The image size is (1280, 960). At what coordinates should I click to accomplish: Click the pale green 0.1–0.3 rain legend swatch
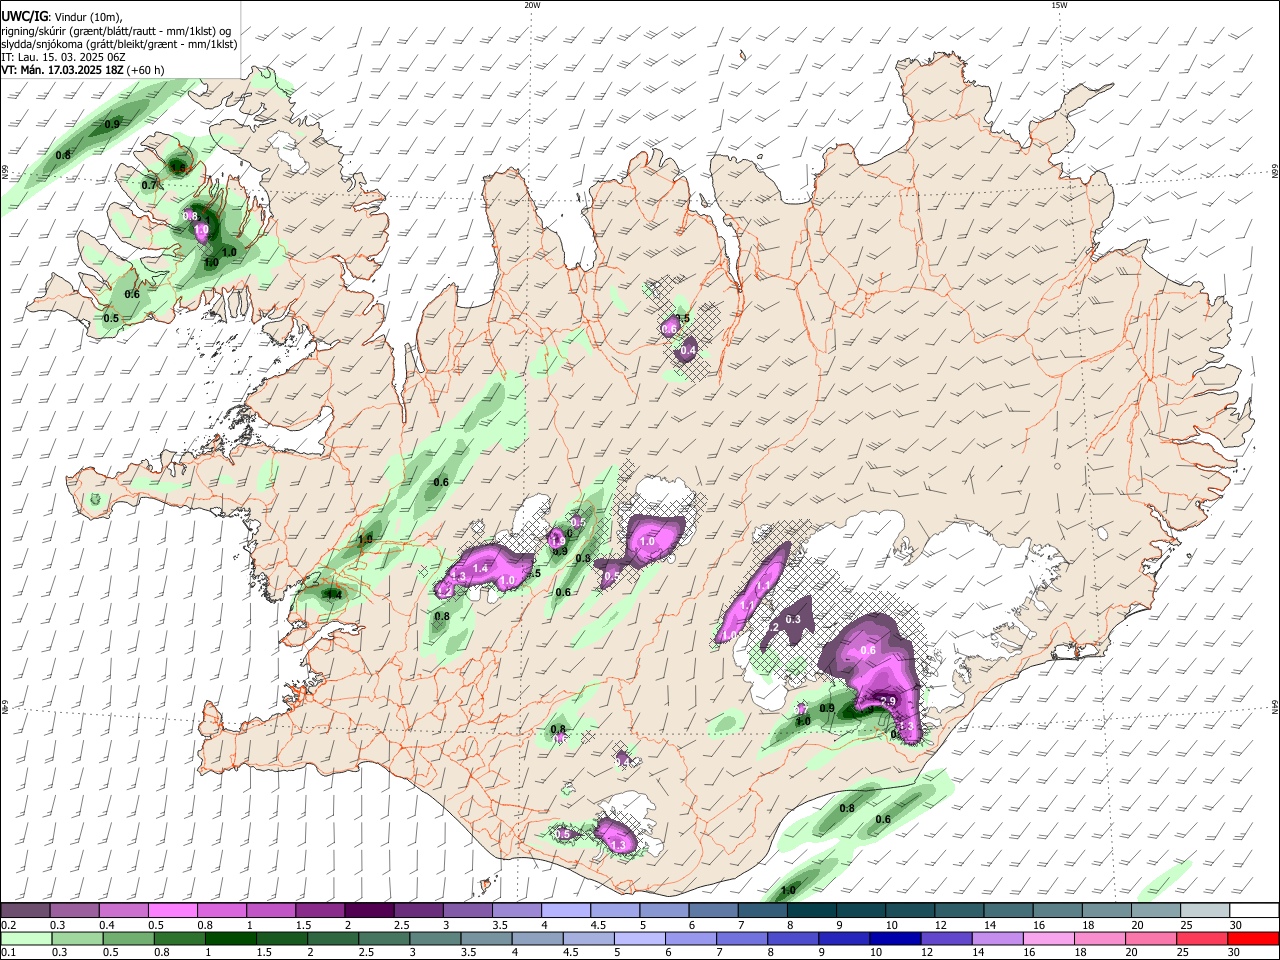(26, 938)
